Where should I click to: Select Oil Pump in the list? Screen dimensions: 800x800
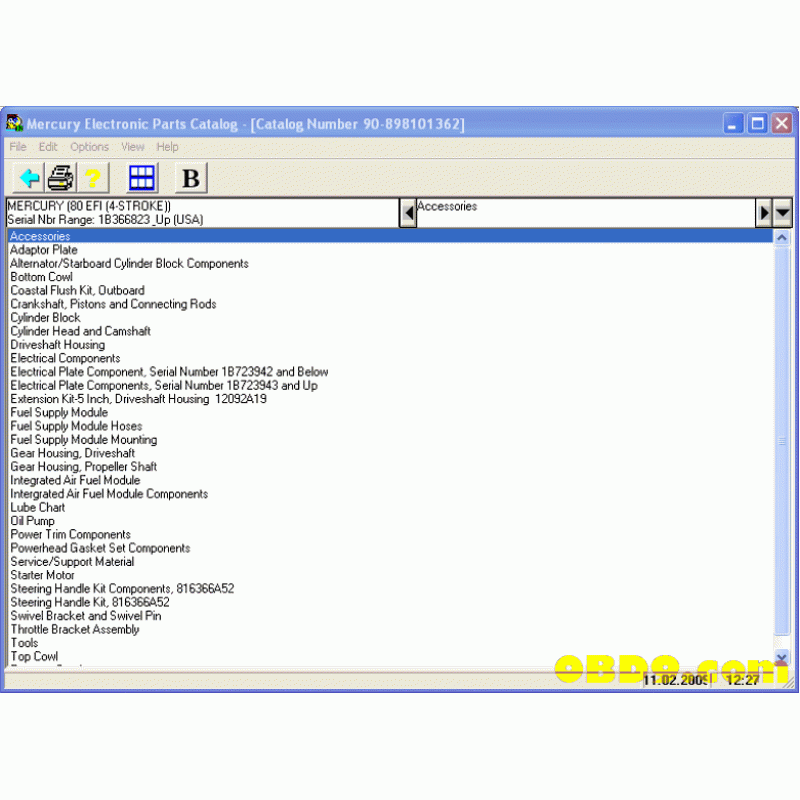pos(33,521)
